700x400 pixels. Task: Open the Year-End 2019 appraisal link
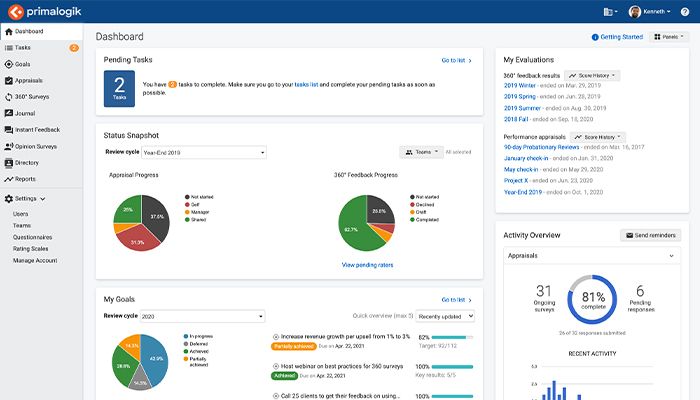pos(523,192)
